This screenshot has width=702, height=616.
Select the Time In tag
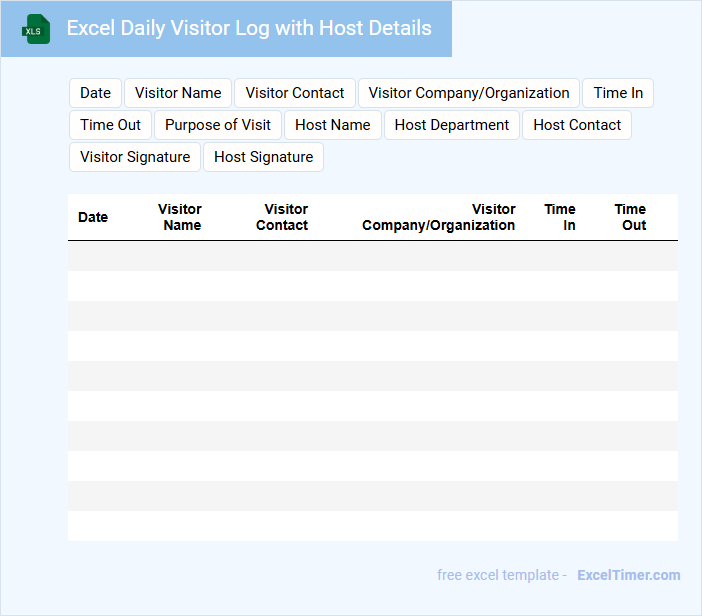[618, 93]
